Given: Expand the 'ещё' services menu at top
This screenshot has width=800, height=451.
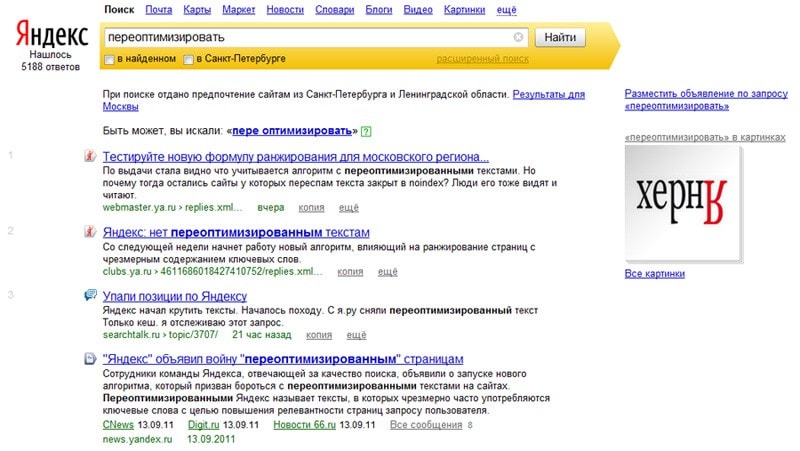Looking at the screenshot, I should (x=506, y=10).
